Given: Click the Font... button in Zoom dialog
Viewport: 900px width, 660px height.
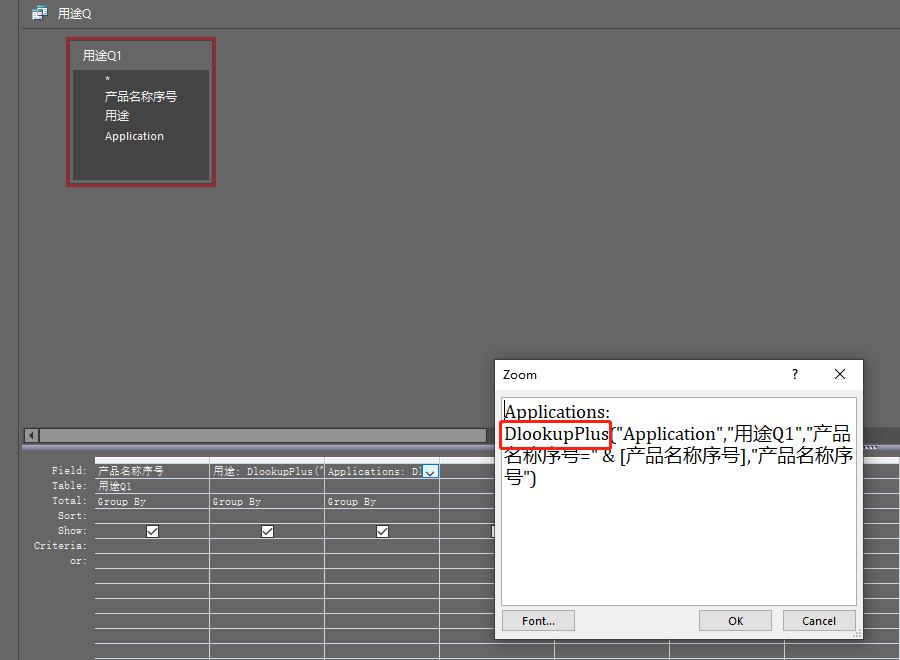Looking at the screenshot, I should (538, 620).
